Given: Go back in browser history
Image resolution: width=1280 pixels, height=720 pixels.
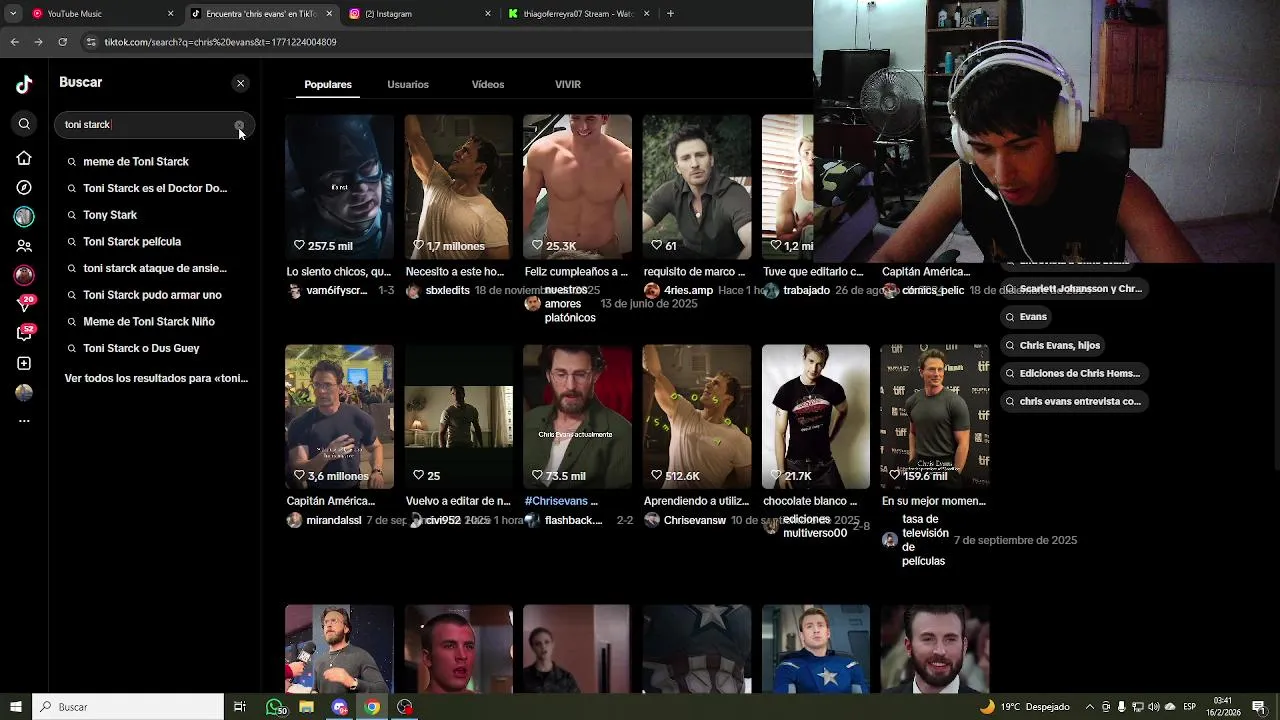Looking at the screenshot, I should coord(14,42).
